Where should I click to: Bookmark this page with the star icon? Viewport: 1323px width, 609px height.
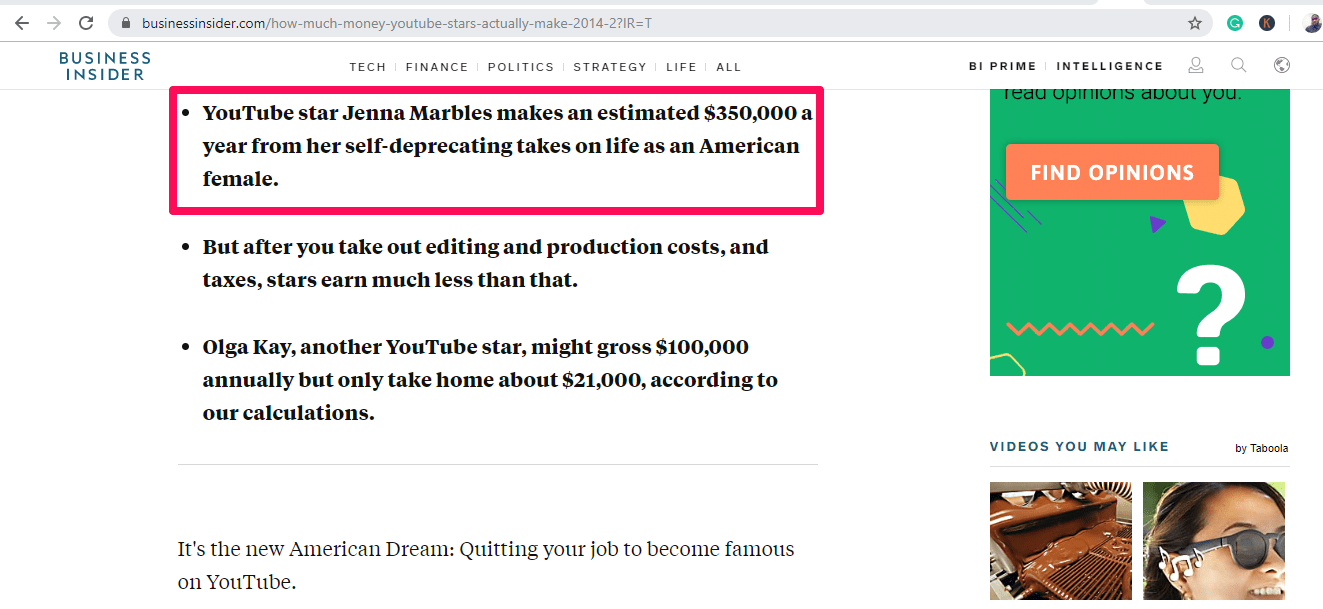tap(1195, 22)
